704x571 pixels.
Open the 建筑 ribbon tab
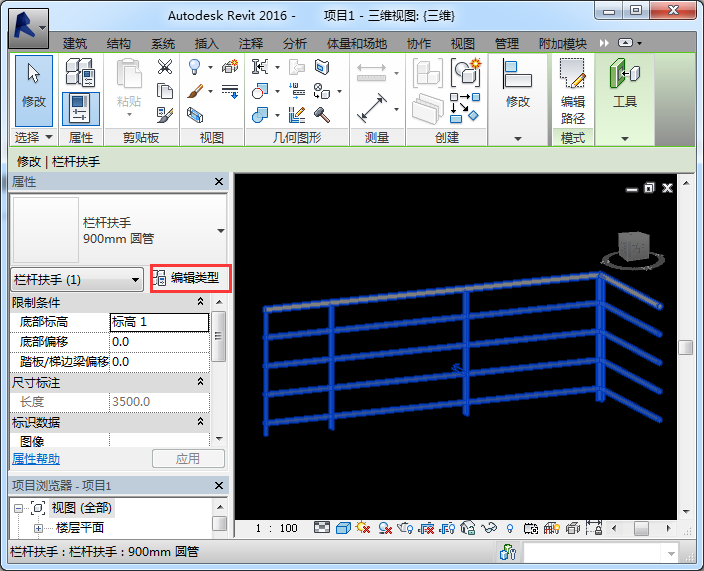[74, 44]
